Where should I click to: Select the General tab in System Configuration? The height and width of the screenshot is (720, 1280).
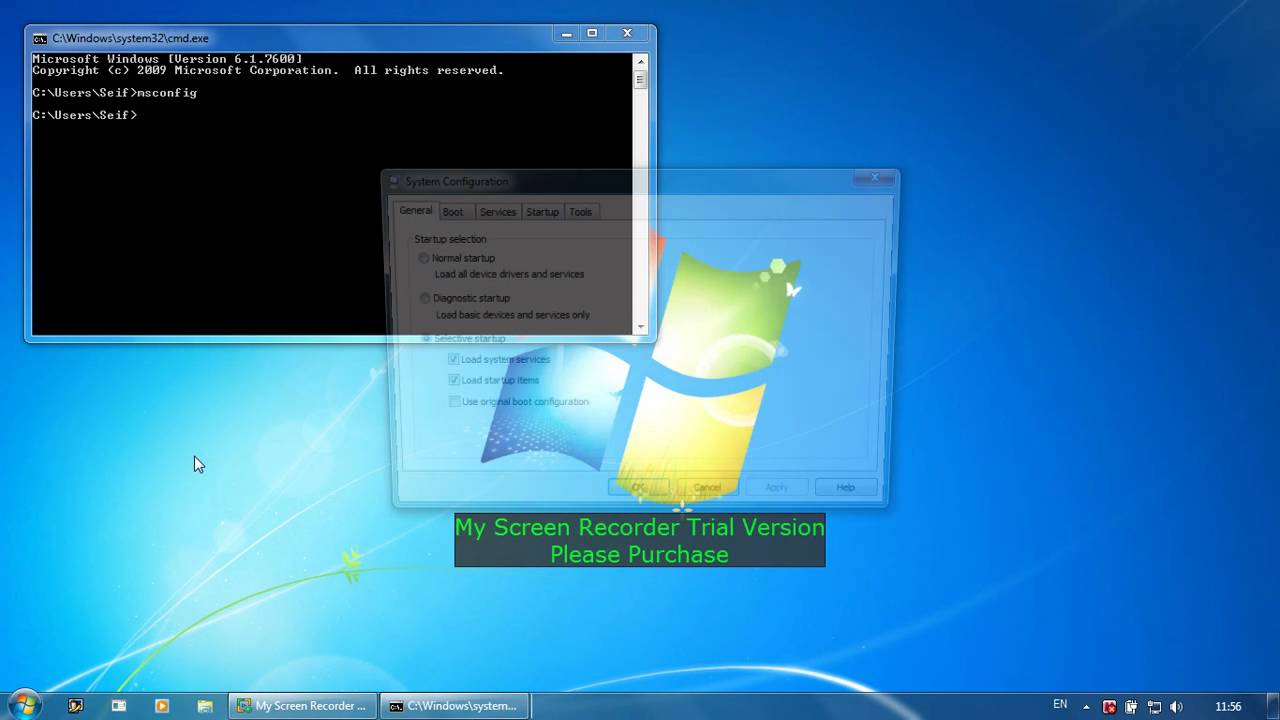416,211
